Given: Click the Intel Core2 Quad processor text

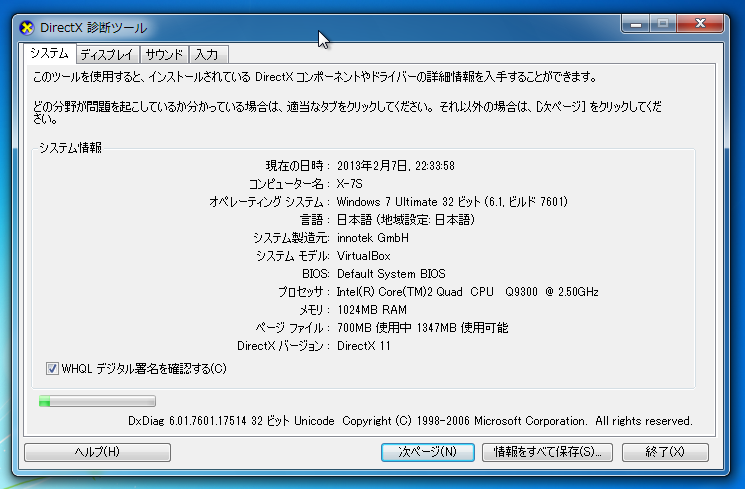Looking at the screenshot, I should coord(467,291).
